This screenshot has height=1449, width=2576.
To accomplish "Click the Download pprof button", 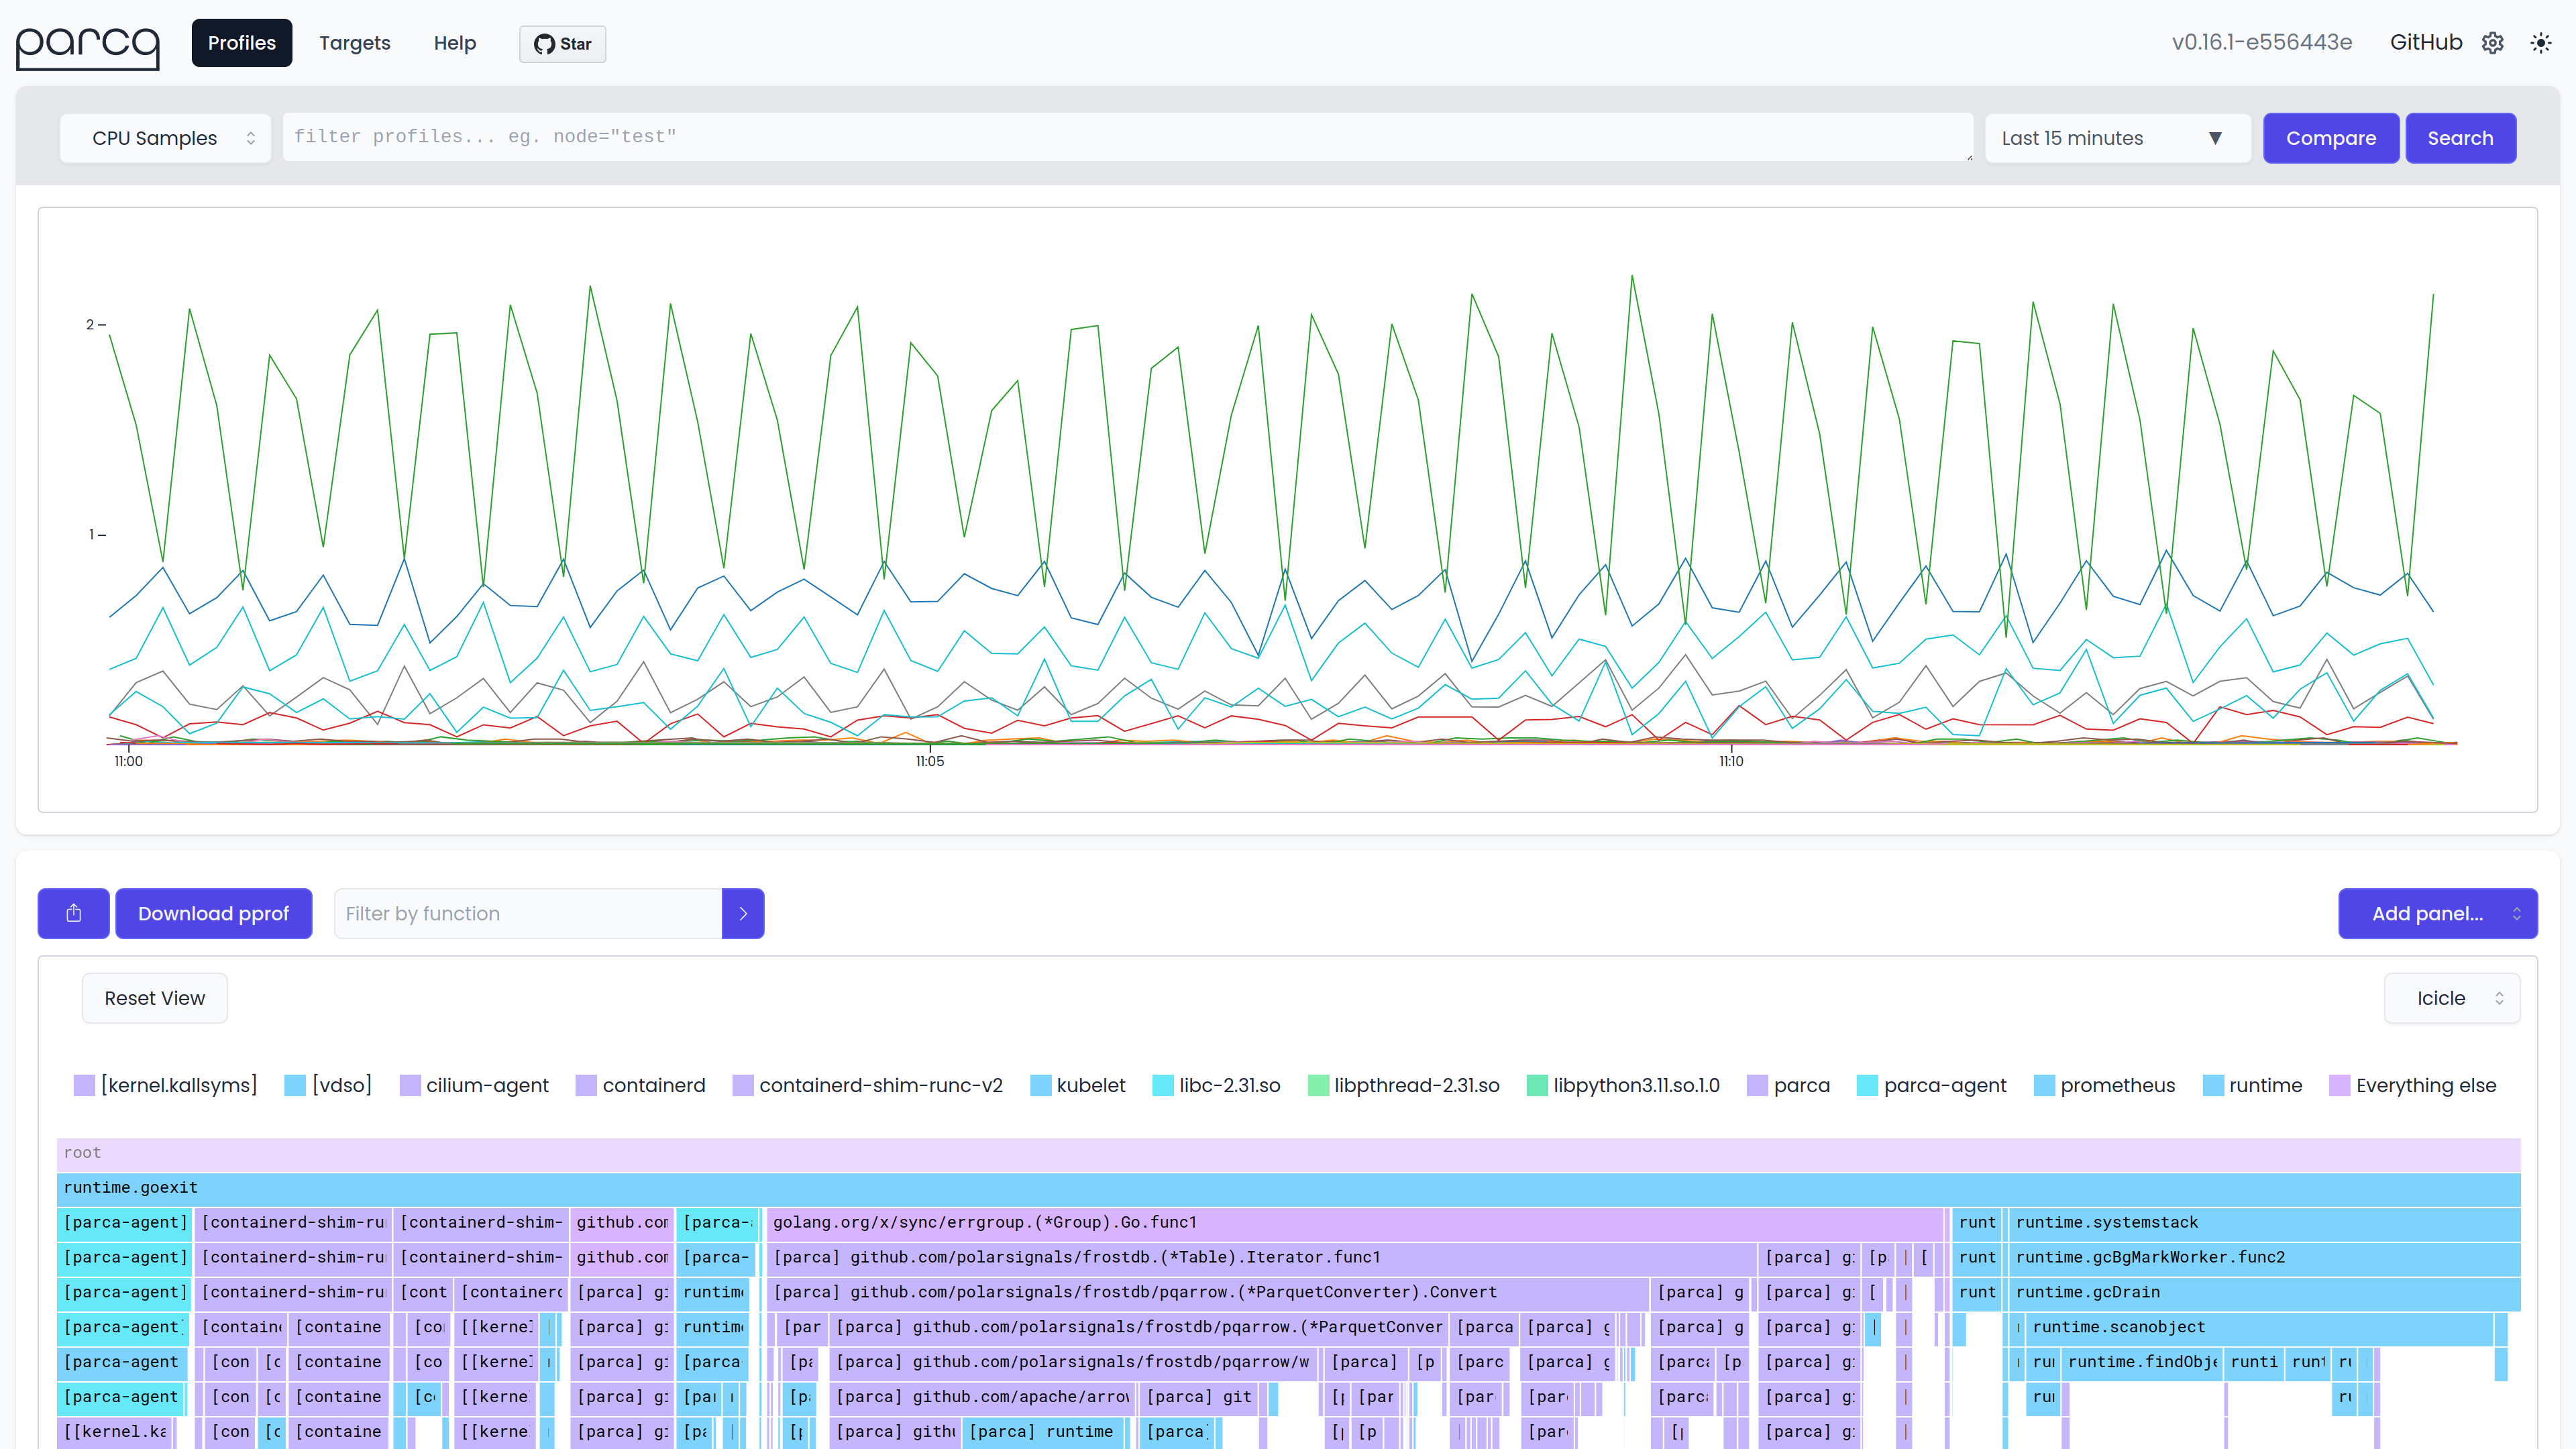I will pos(213,913).
